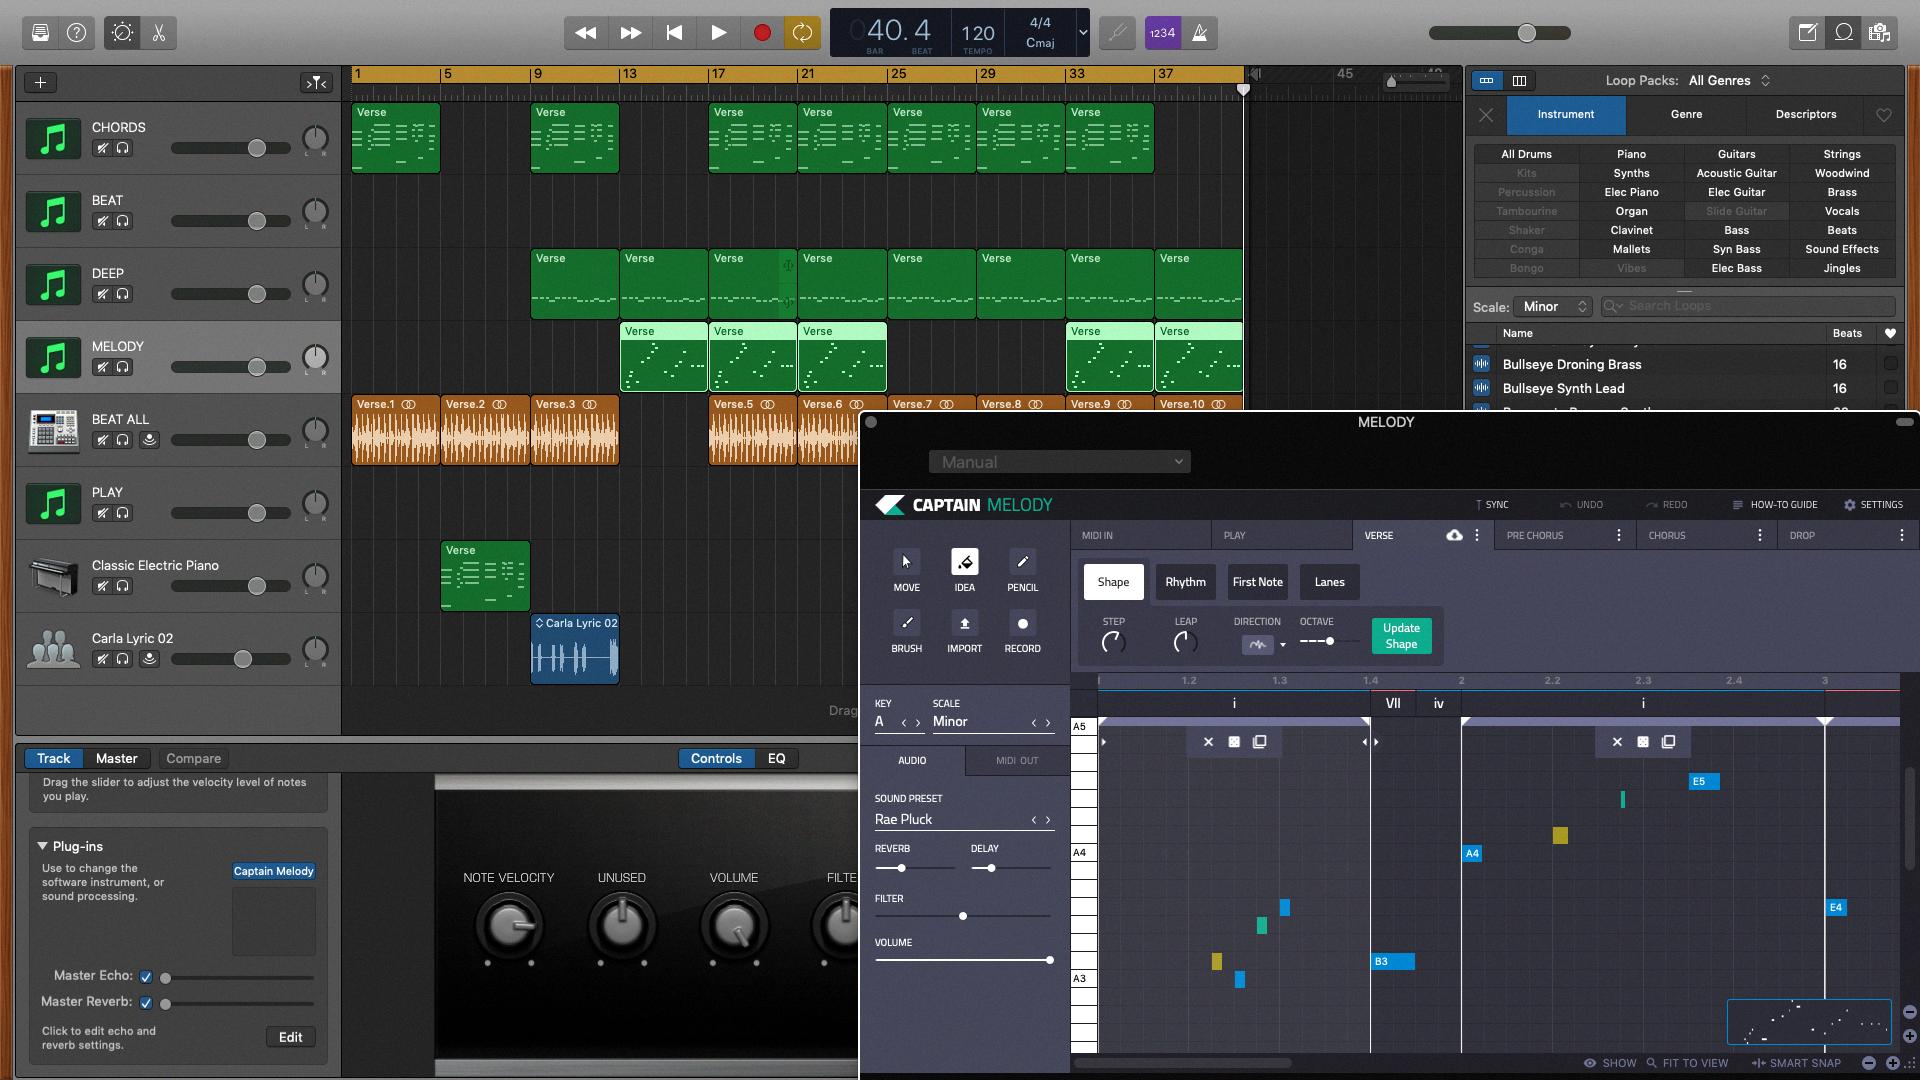Click the Filter slider in Captain Melody
This screenshot has width=1920, height=1080.
coord(963,915)
